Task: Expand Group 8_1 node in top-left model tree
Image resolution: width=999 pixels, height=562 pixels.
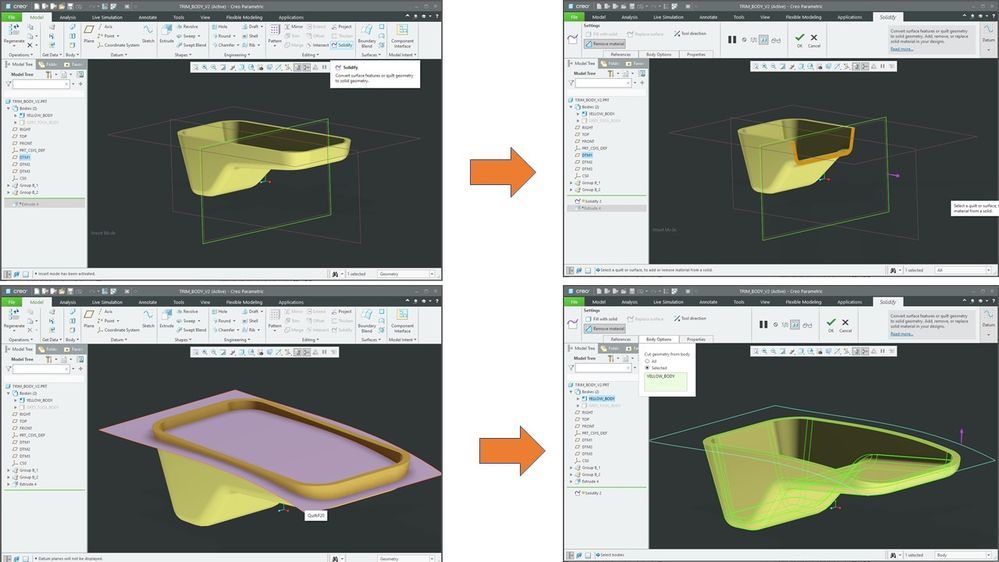Action: [9, 185]
